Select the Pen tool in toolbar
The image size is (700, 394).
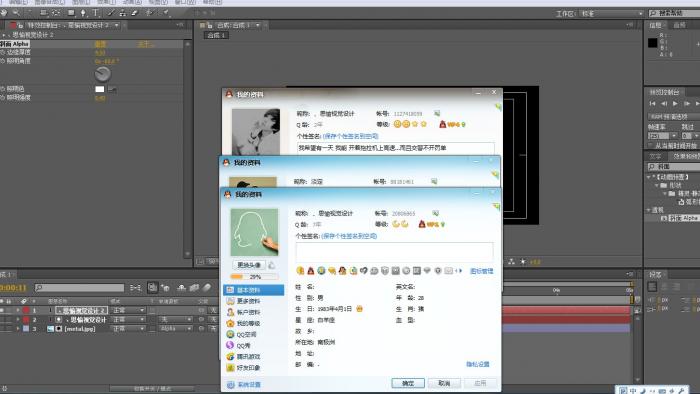click(83, 13)
